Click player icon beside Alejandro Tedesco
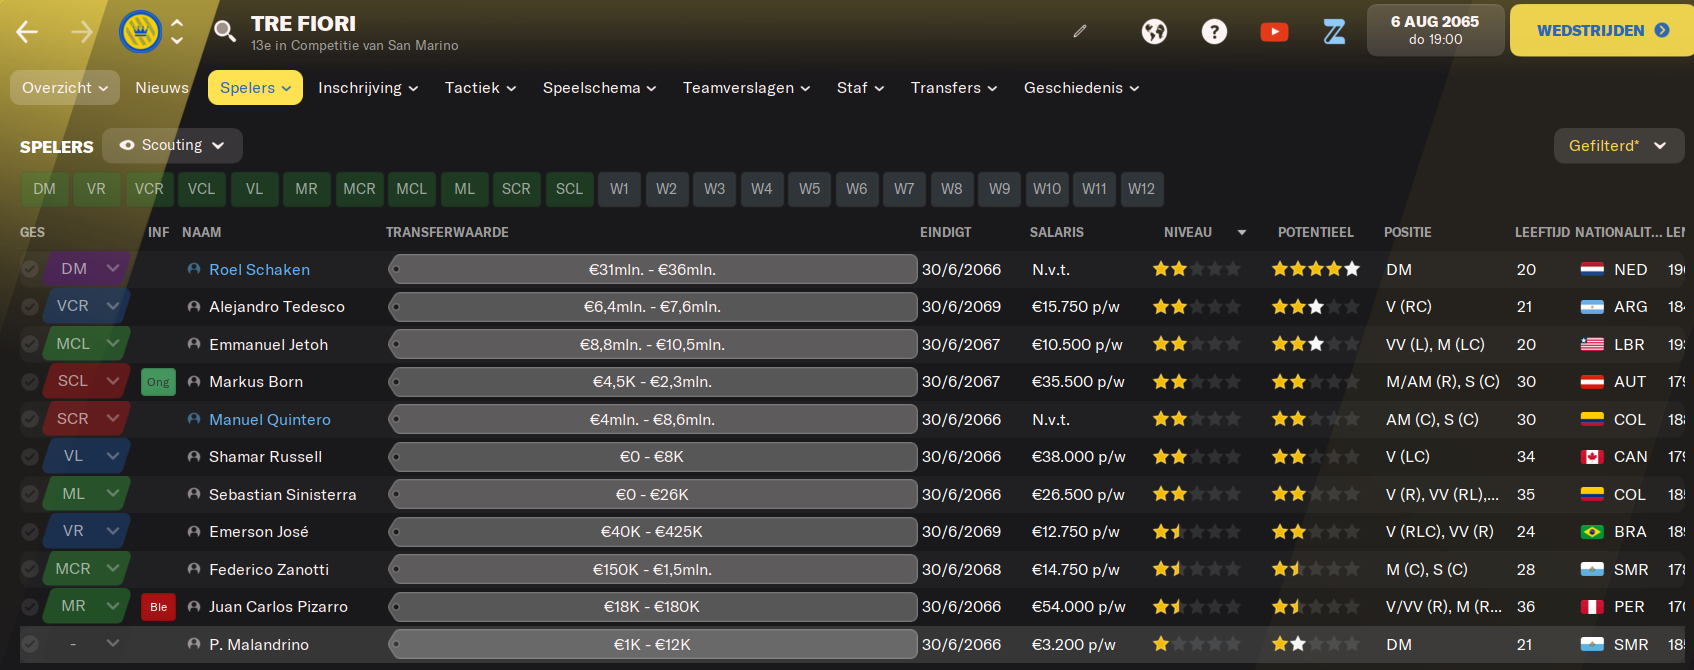The height and width of the screenshot is (670, 1694). [x=194, y=307]
